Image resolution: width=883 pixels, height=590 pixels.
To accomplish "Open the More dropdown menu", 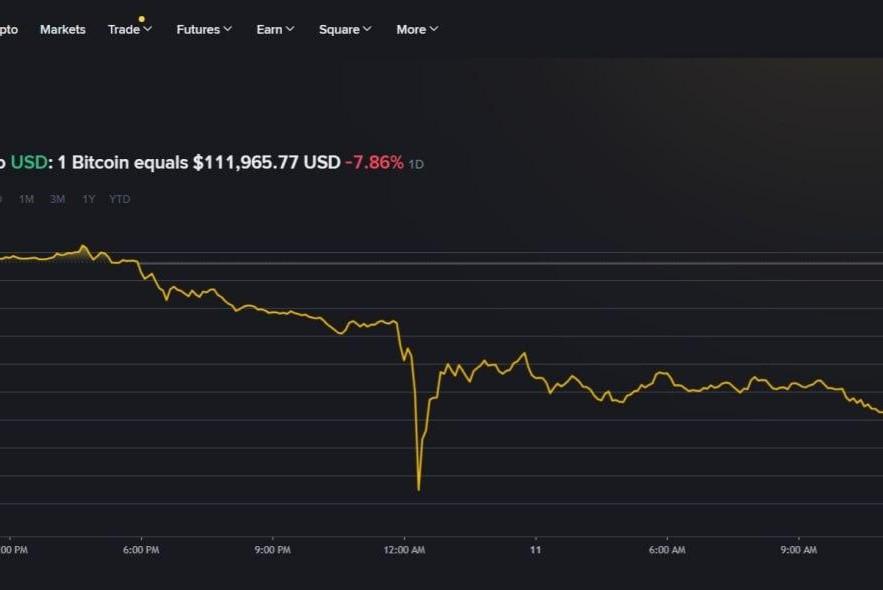I will [x=416, y=30].
